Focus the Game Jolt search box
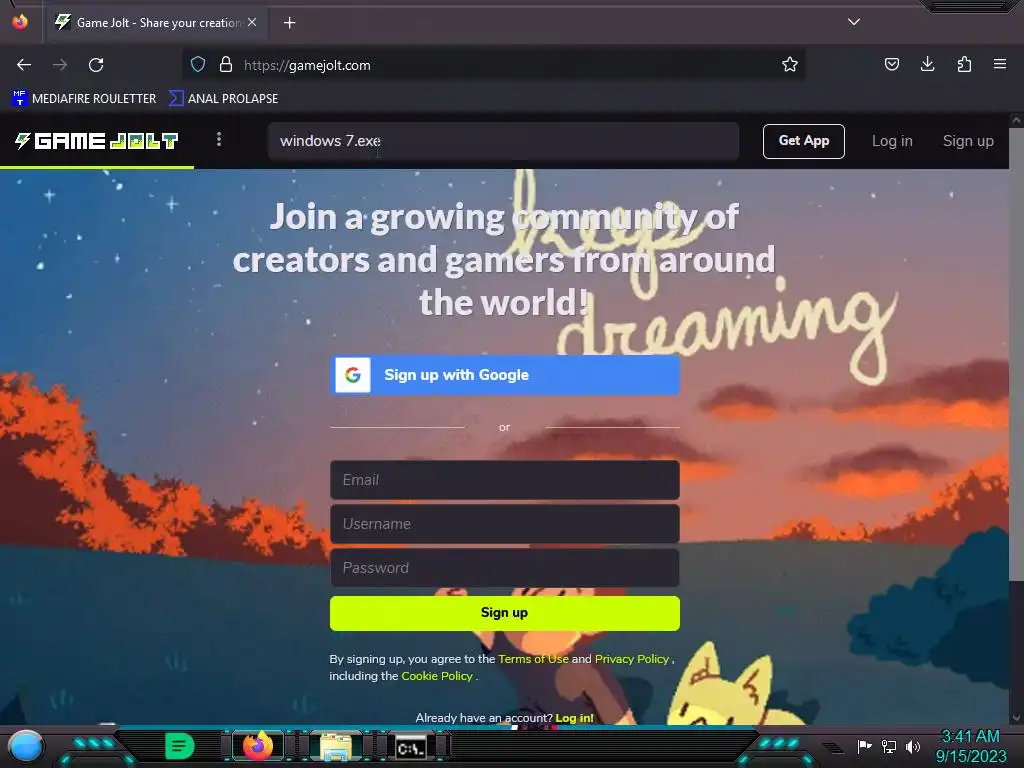This screenshot has height=768, width=1024. (503, 141)
